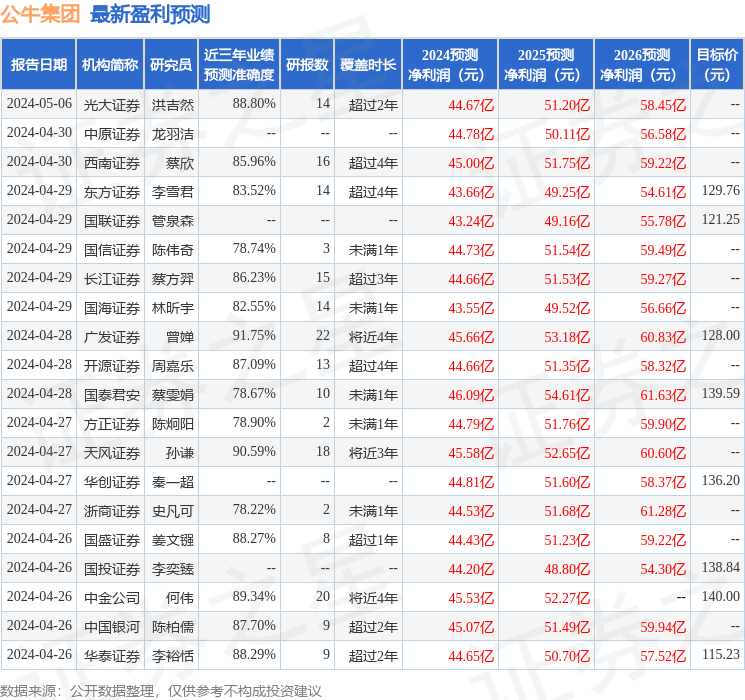Select the 国盛证券 institution cell
The width and height of the screenshot is (745, 700).
(112, 540)
